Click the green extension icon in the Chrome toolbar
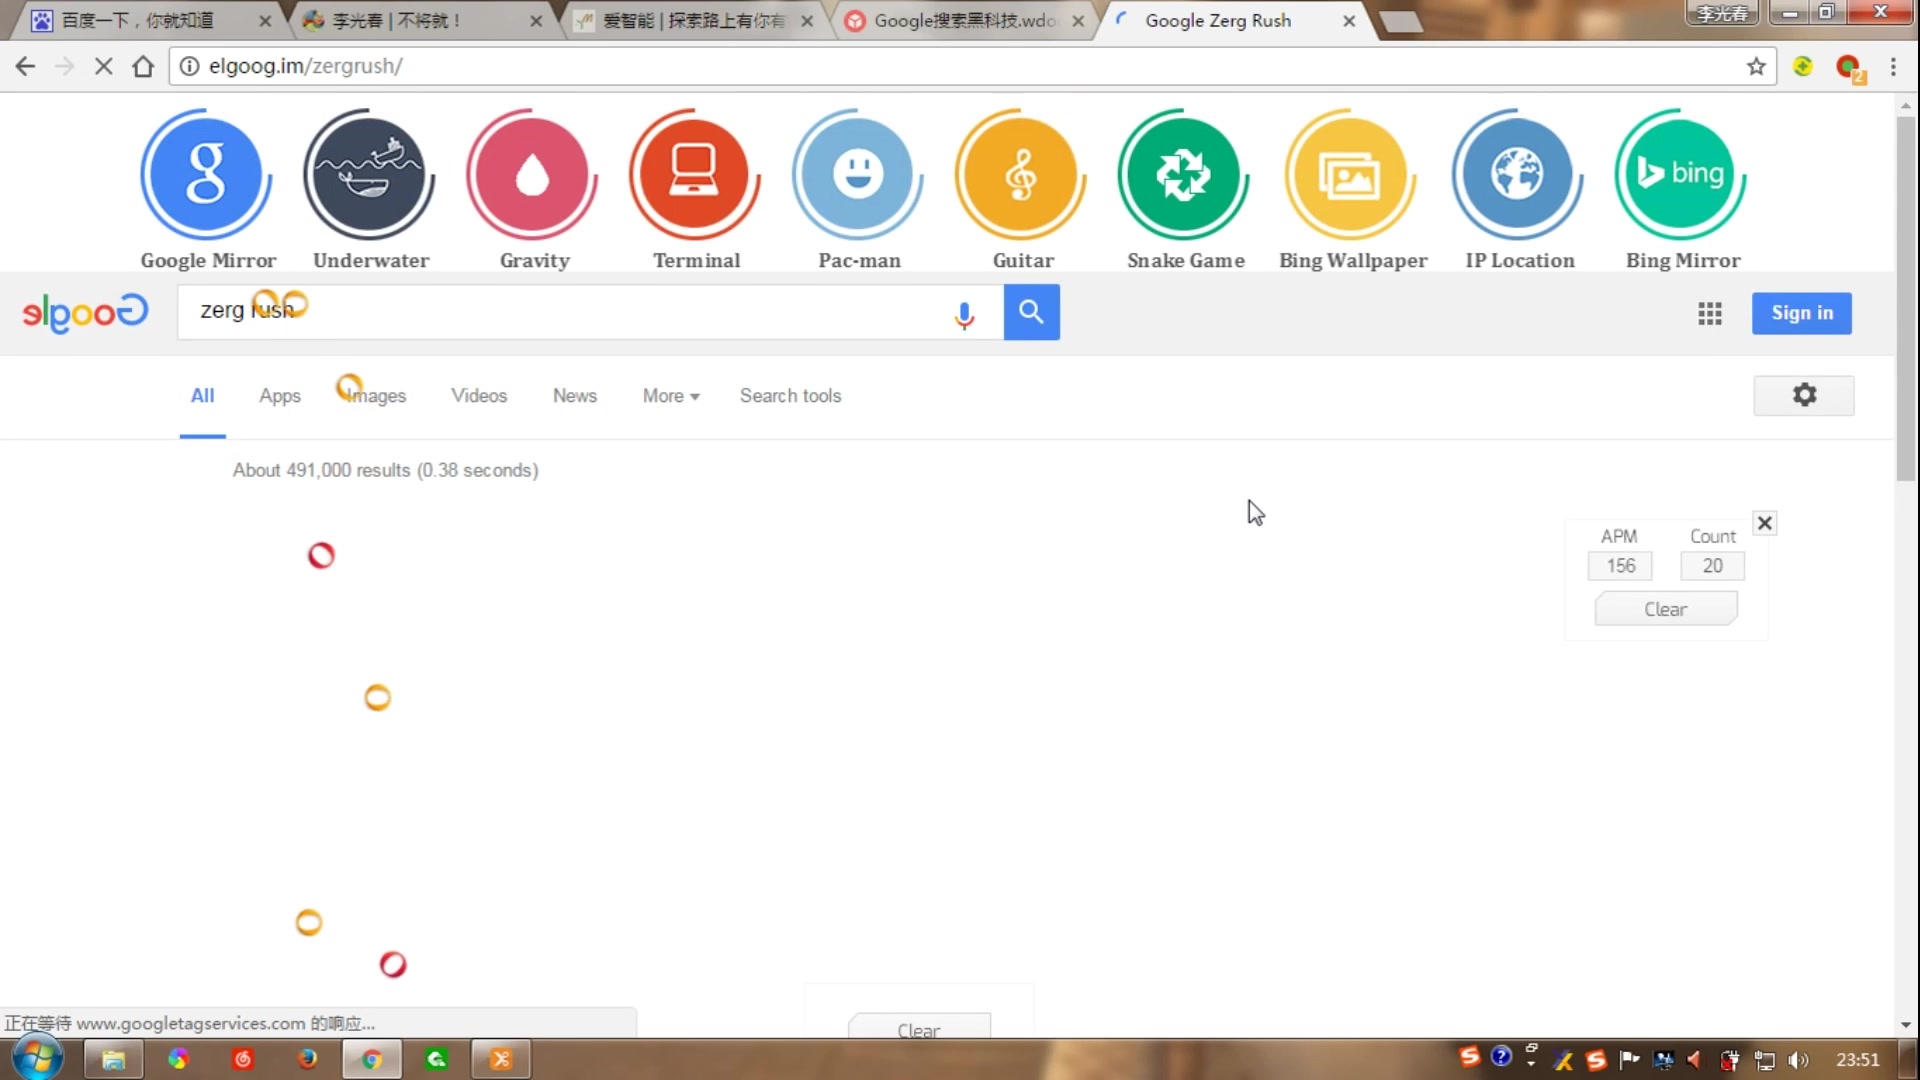 pos(1802,66)
